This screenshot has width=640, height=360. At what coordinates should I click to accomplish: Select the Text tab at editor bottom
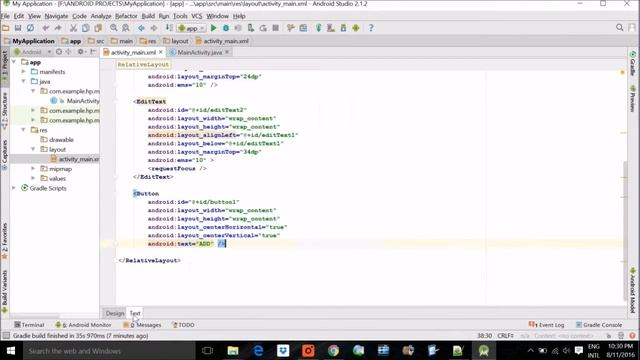pos(135,313)
